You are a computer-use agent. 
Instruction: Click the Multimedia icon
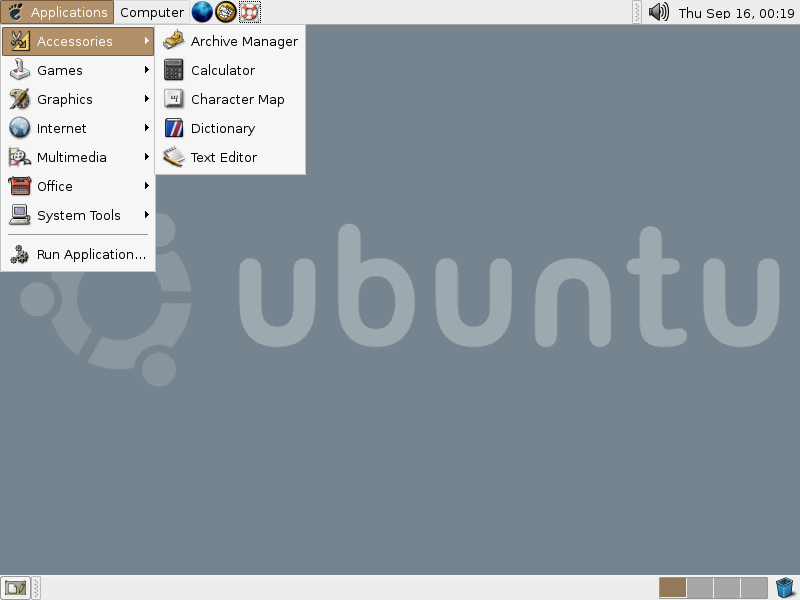pos(20,157)
